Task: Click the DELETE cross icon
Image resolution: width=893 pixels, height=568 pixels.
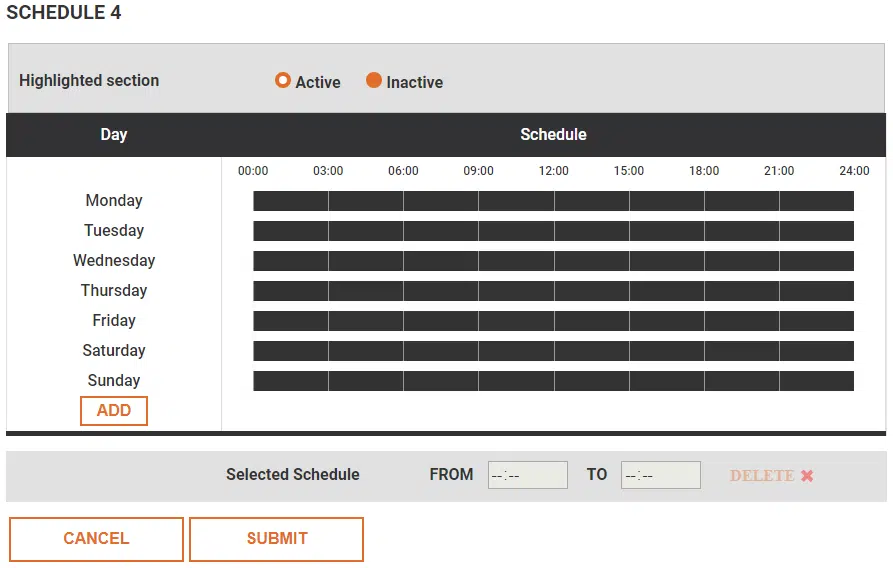Action: [807, 476]
